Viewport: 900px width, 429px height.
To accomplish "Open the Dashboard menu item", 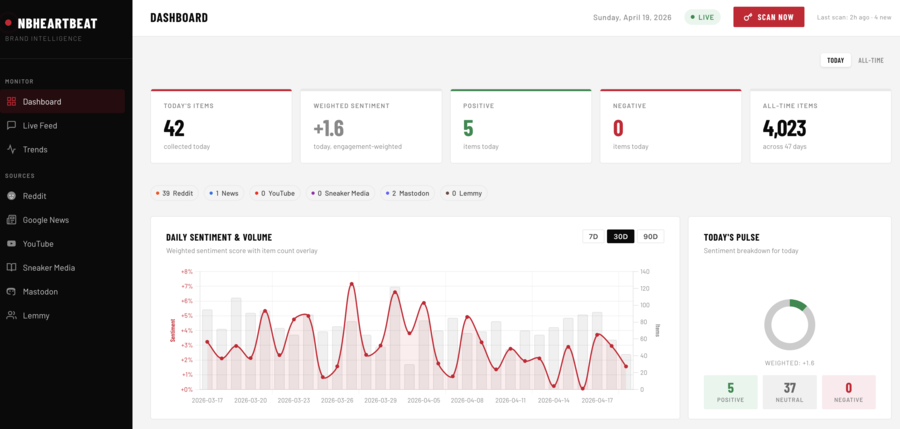I will 63,102.
